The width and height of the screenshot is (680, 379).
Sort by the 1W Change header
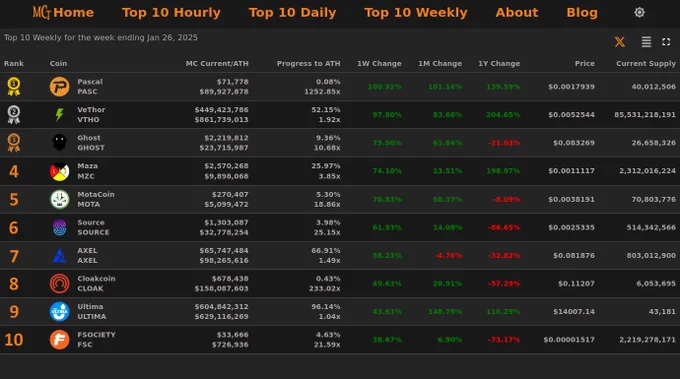379,63
